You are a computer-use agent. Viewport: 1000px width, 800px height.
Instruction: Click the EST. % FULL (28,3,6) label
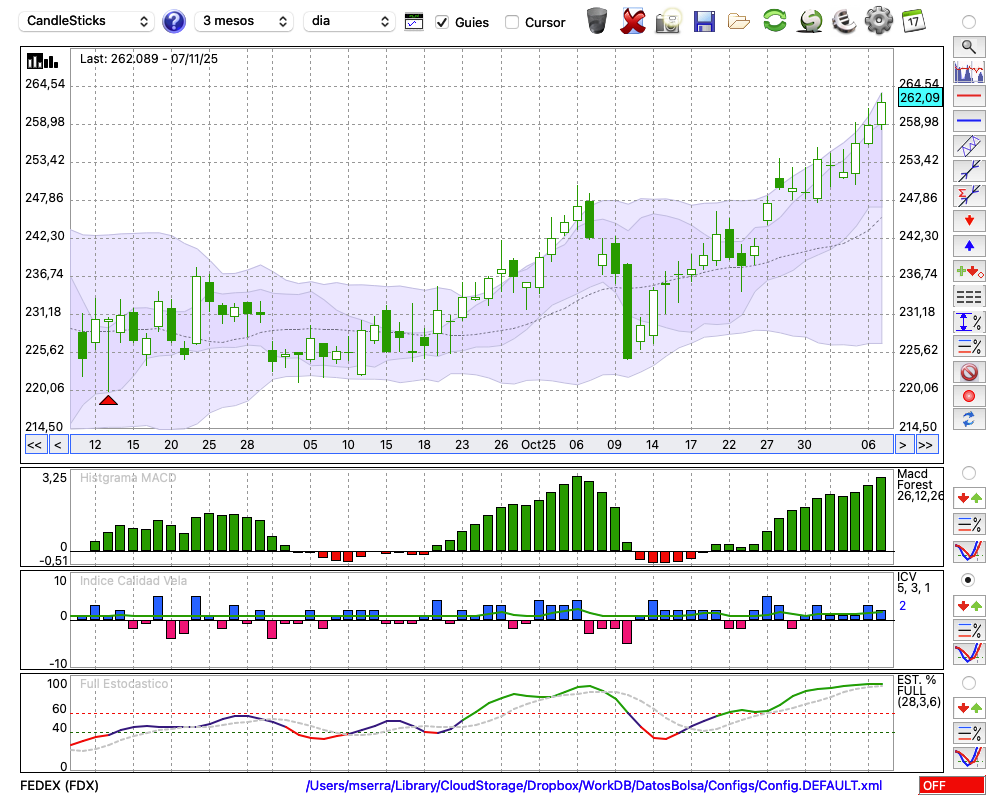click(x=919, y=691)
